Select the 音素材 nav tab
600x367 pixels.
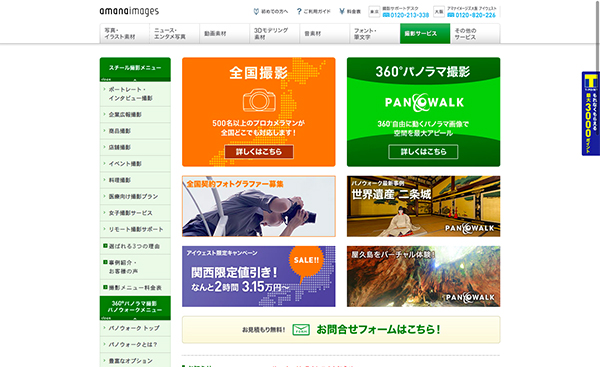[325, 34]
